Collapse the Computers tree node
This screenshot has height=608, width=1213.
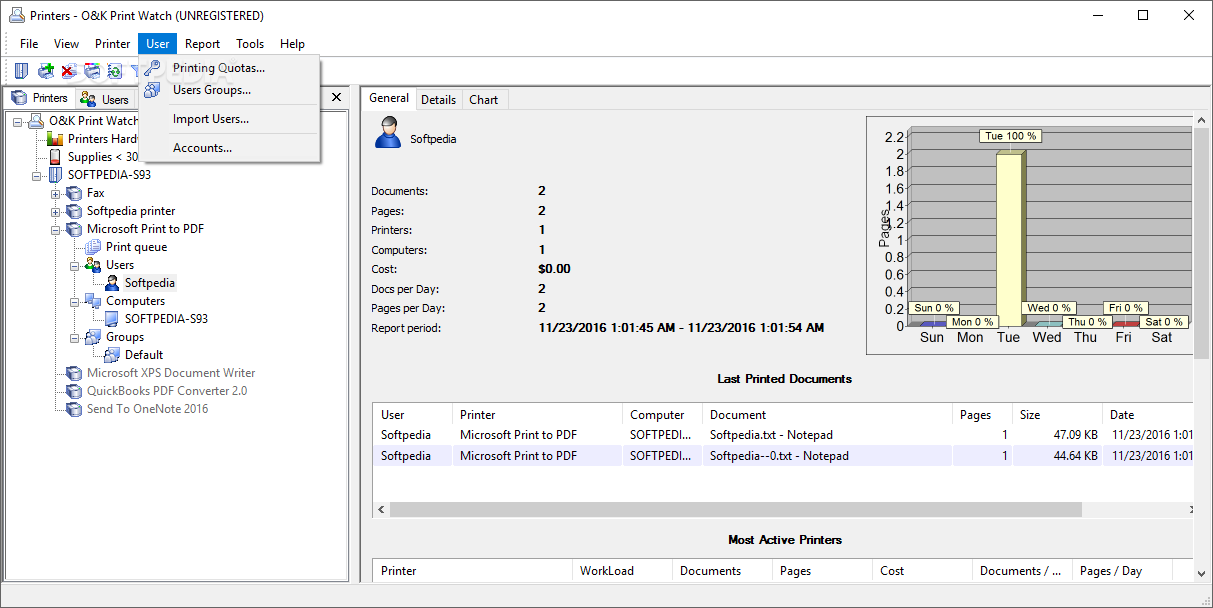(75, 301)
